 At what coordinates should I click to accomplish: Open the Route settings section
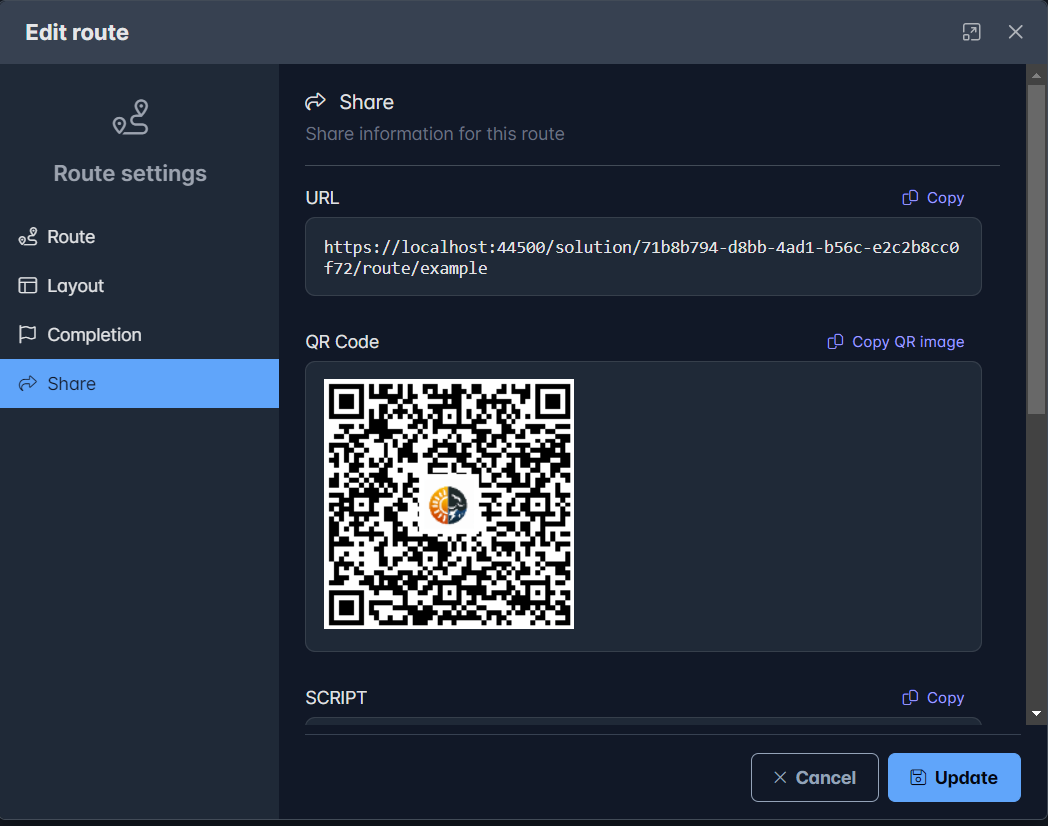tap(139, 237)
